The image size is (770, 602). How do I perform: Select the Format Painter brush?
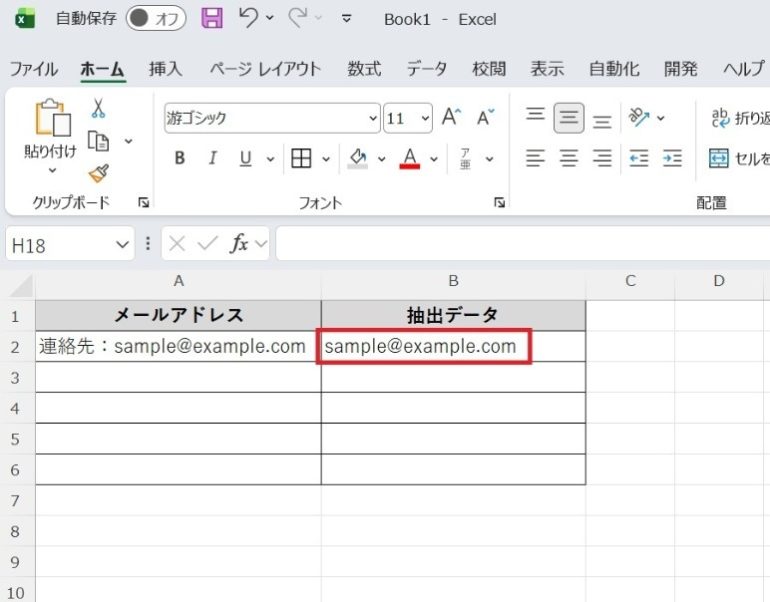pyautogui.click(x=99, y=173)
